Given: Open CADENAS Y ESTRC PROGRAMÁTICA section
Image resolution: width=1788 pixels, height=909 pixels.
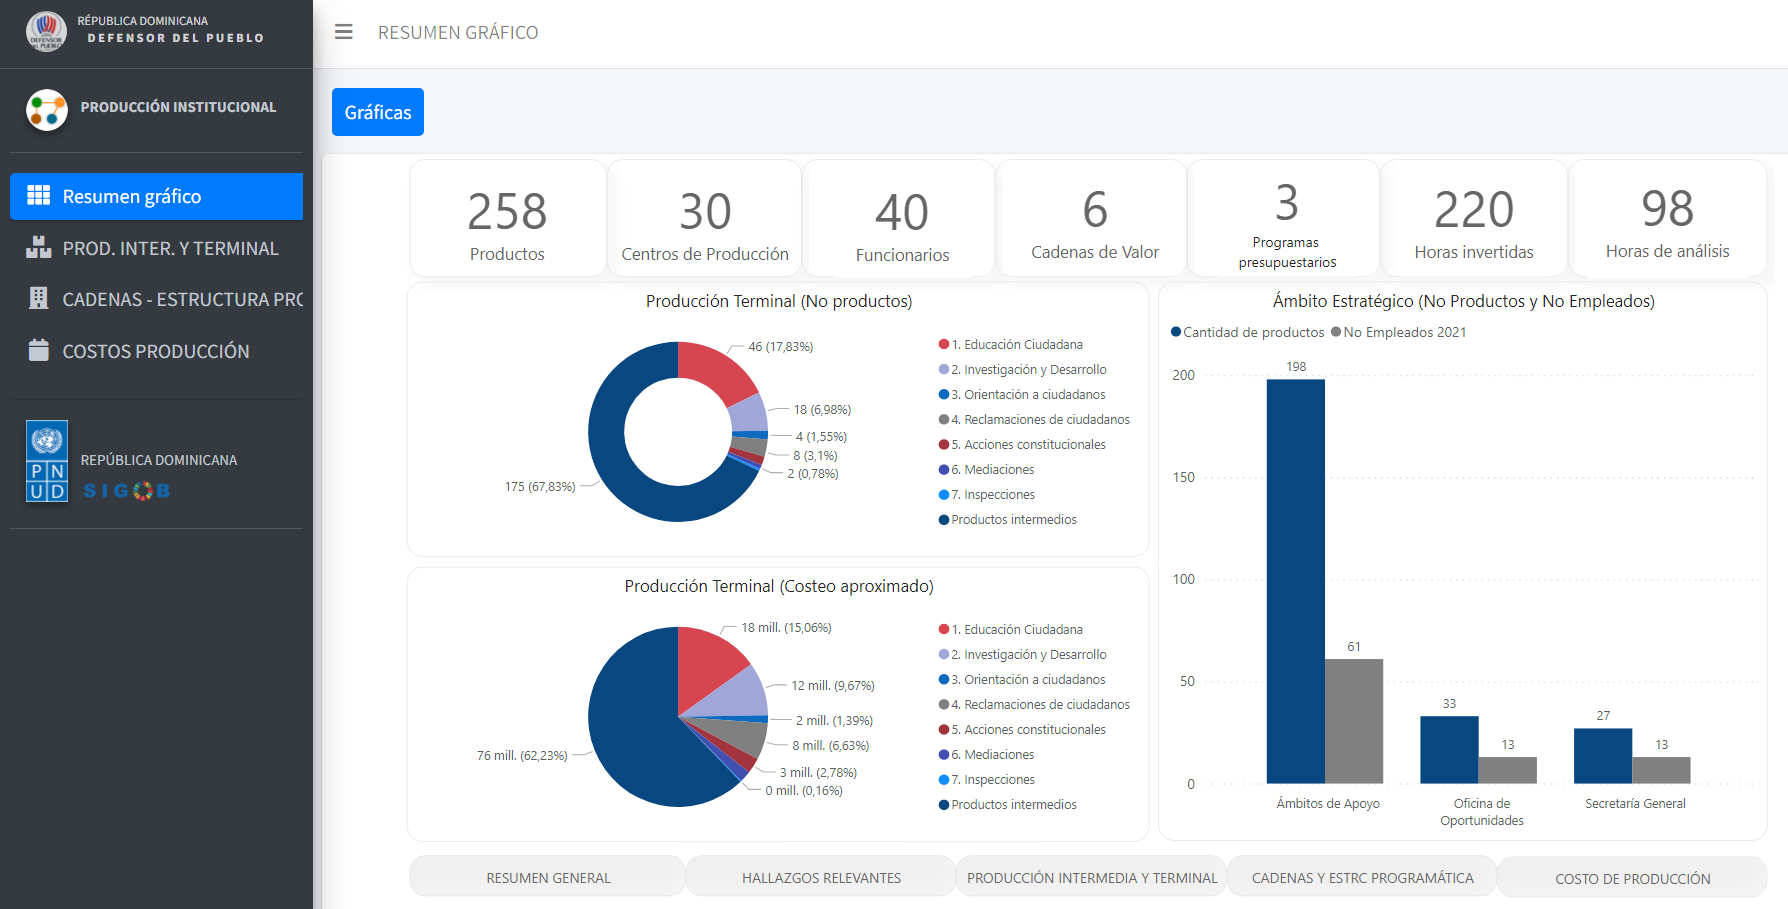Looking at the screenshot, I should tap(1362, 877).
